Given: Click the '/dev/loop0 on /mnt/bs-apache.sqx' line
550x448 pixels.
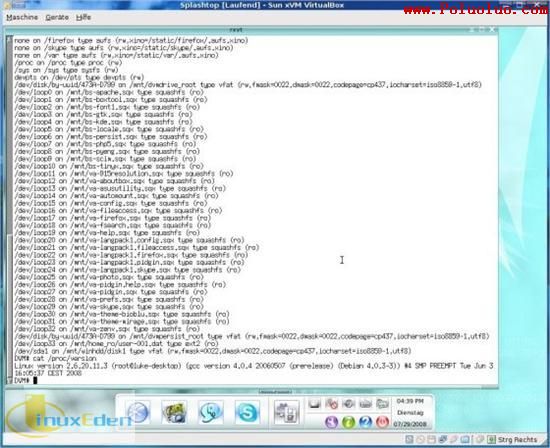Looking at the screenshot, I should [109, 92].
